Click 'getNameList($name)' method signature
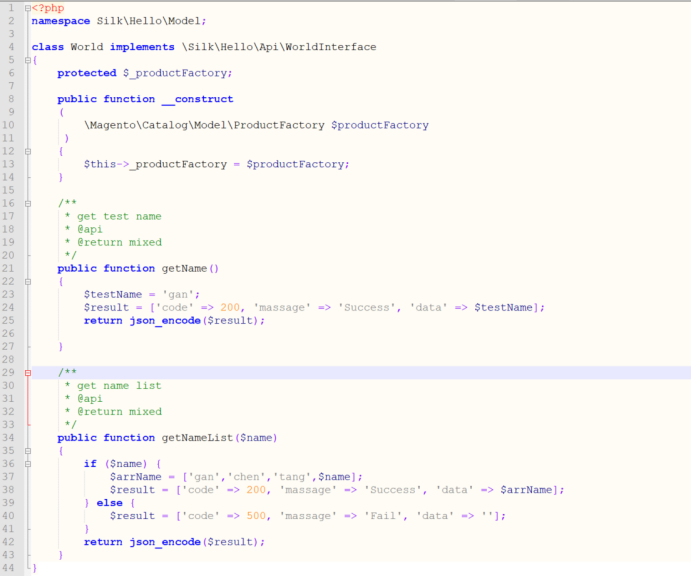The height and width of the screenshot is (576, 692). pyautogui.click(x=219, y=438)
